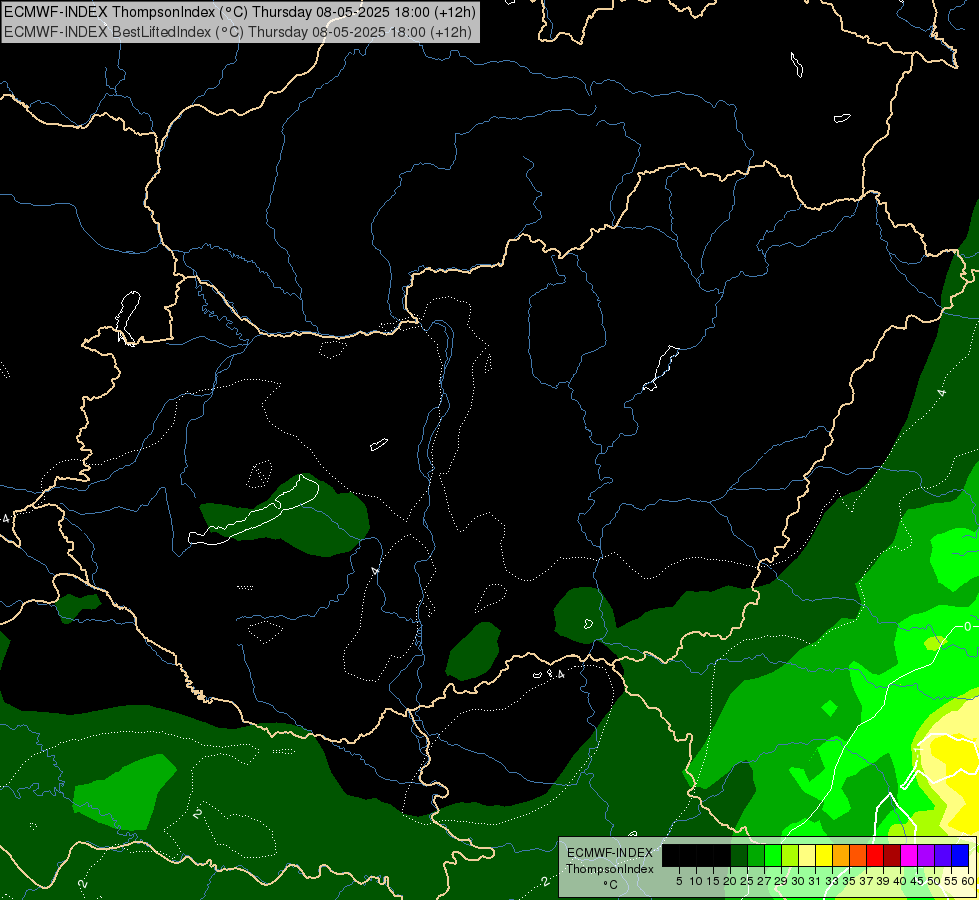Screen dimensions: 979x900
Task: Select the pale yellow 30–31 legend swatch
Action: pyautogui.click(x=807, y=855)
